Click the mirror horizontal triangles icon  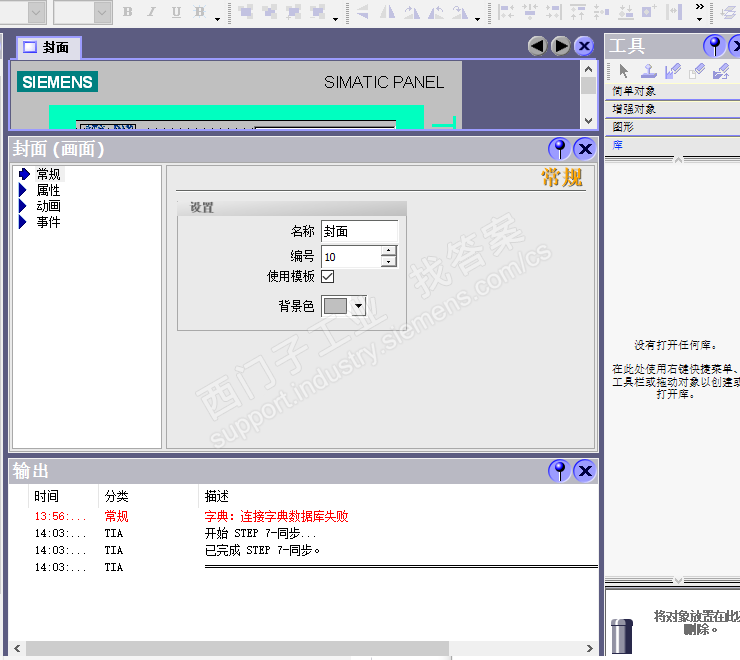point(387,12)
